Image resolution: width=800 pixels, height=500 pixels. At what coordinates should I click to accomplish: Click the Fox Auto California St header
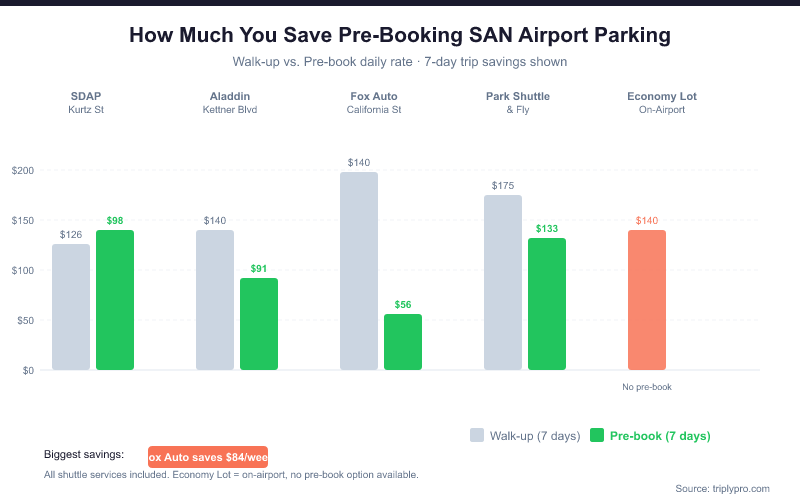[374, 102]
